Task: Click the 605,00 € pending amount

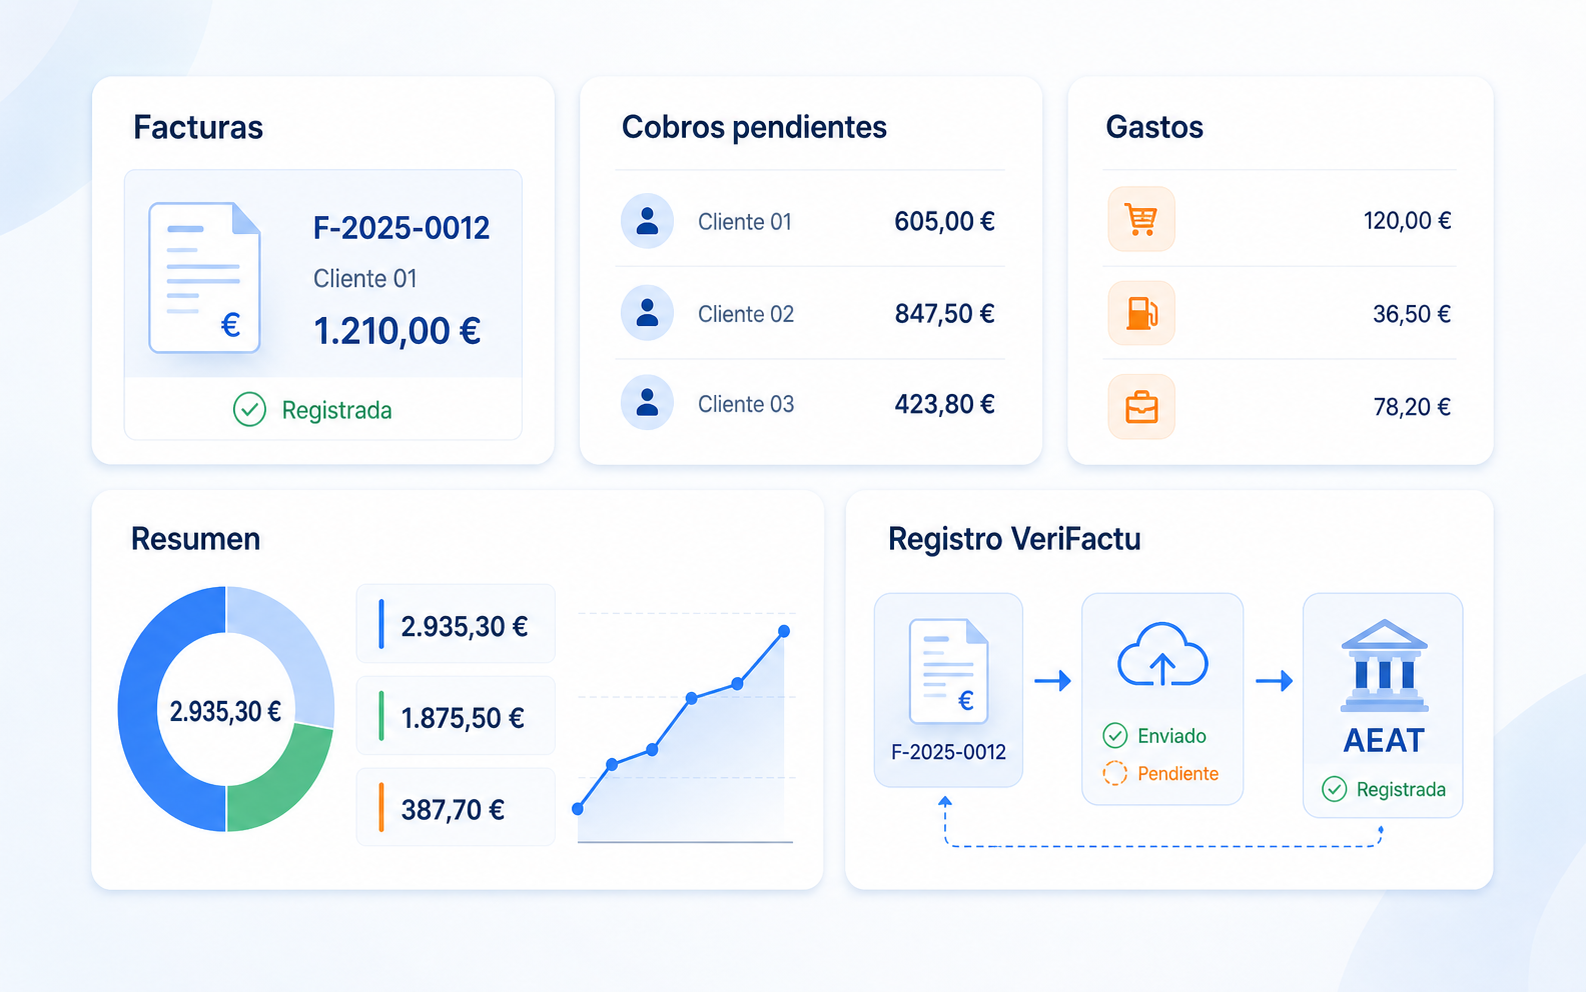Action: (944, 221)
